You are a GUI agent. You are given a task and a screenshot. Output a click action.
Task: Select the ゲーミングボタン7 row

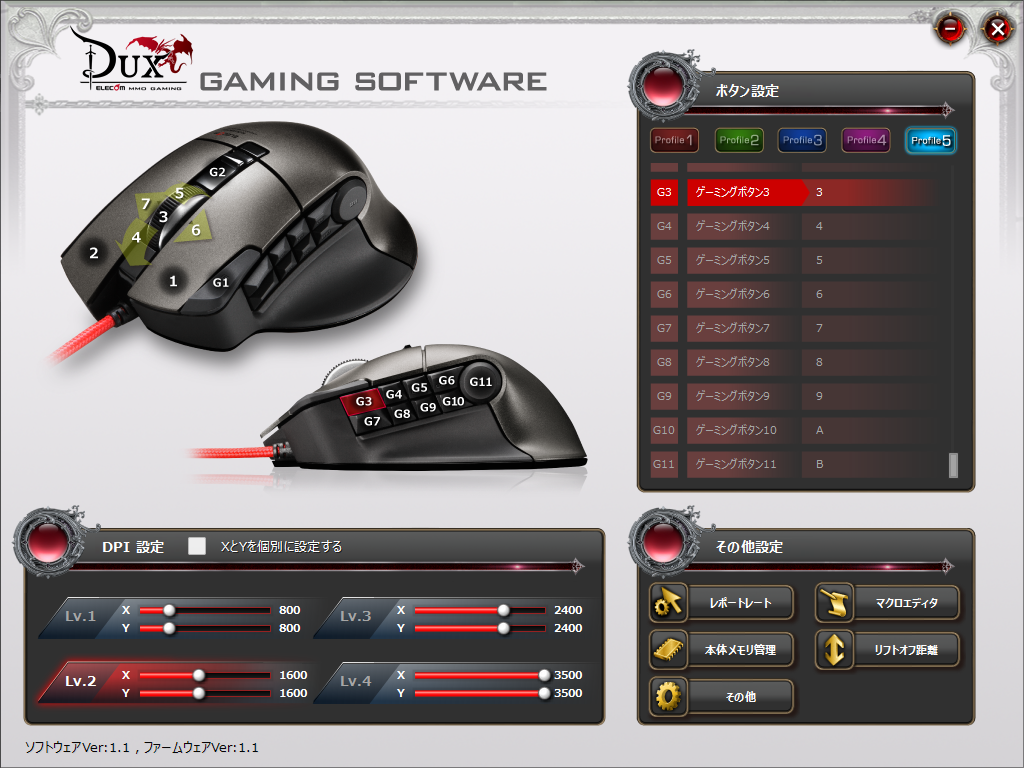(x=795, y=328)
